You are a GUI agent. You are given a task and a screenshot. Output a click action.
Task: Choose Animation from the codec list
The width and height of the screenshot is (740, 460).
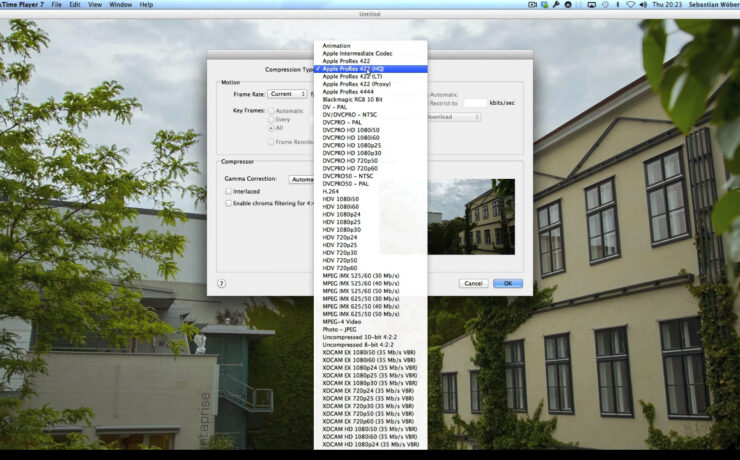click(370, 46)
